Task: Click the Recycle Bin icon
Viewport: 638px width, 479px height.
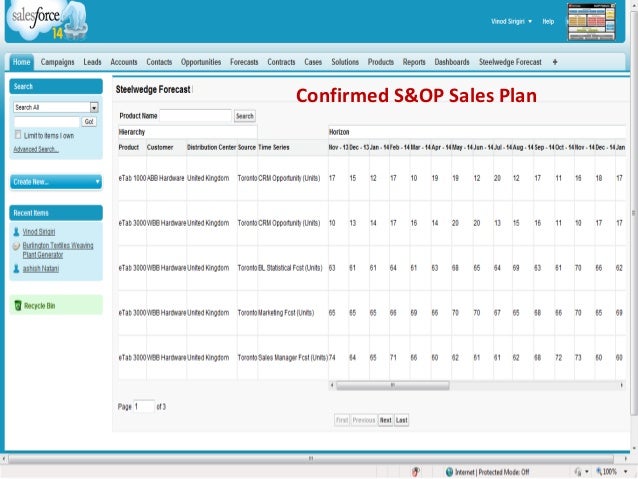Action: click(x=17, y=305)
